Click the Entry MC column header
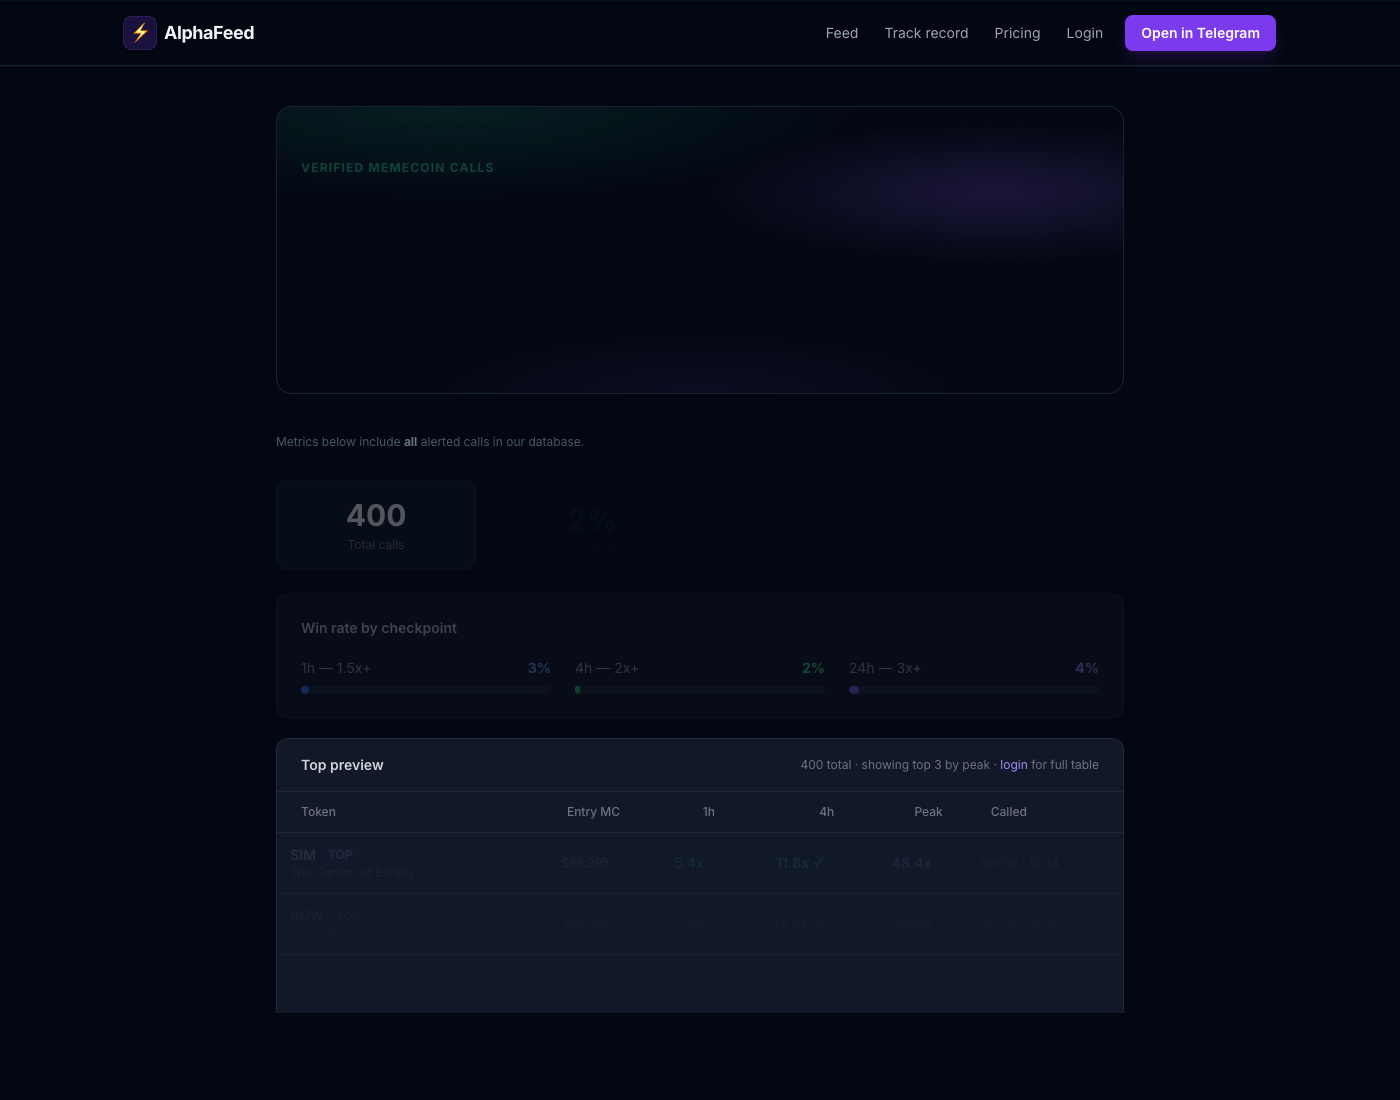The height and width of the screenshot is (1100, 1400). [593, 812]
